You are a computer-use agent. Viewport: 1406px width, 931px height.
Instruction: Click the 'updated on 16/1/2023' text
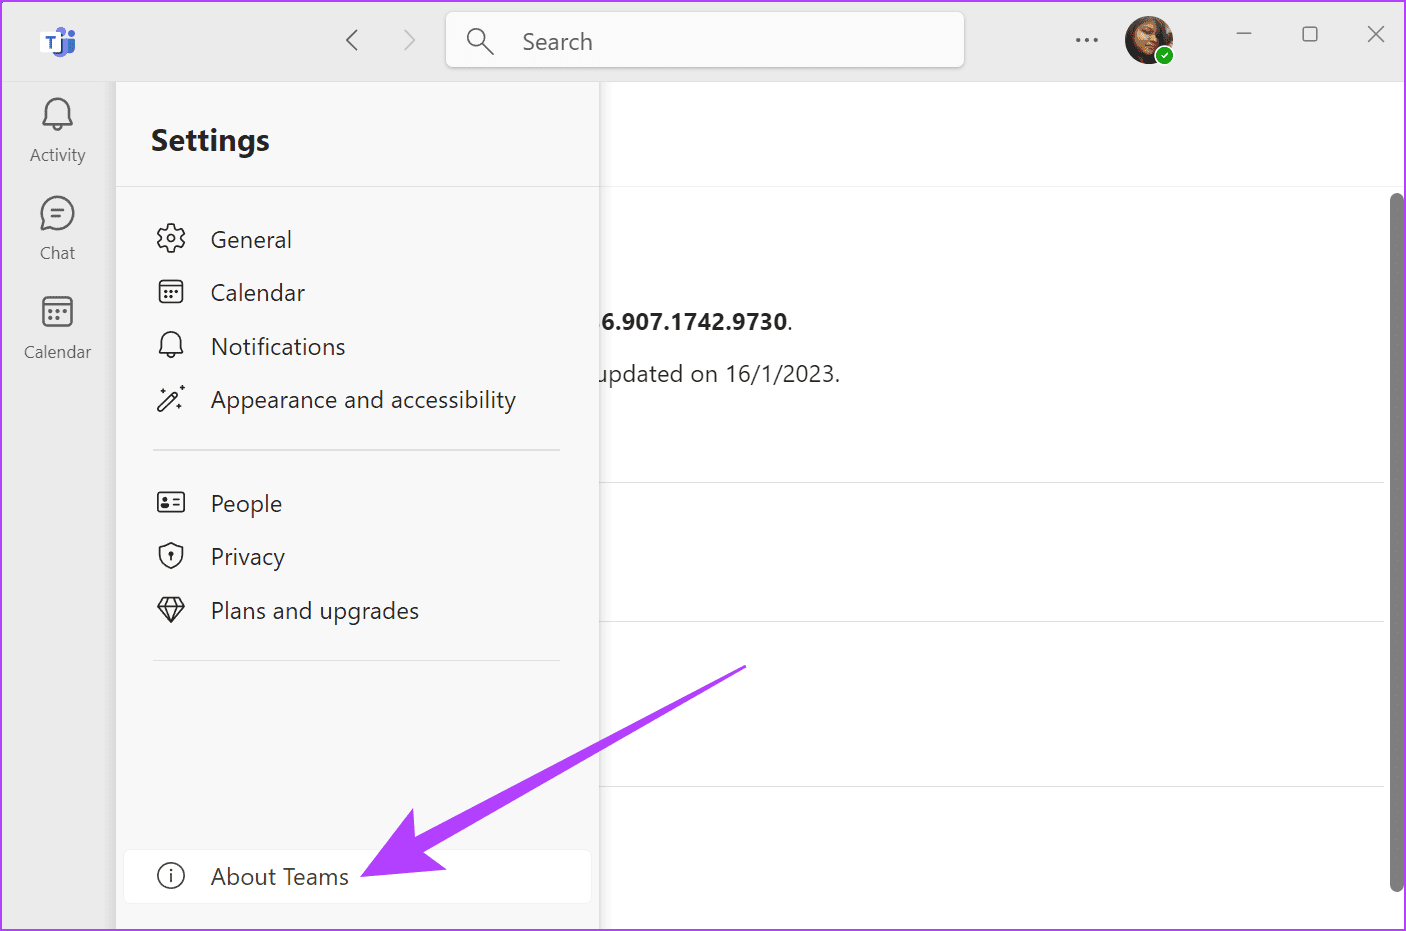click(719, 374)
